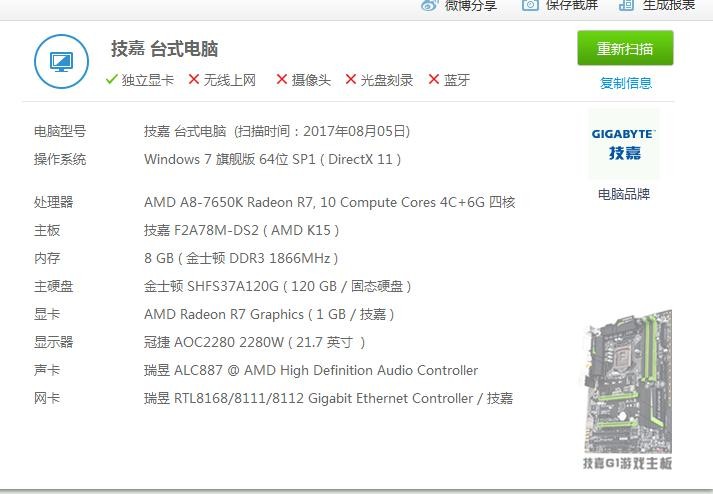
Task: Click the 无线上网 feature label
Action: click(230, 80)
